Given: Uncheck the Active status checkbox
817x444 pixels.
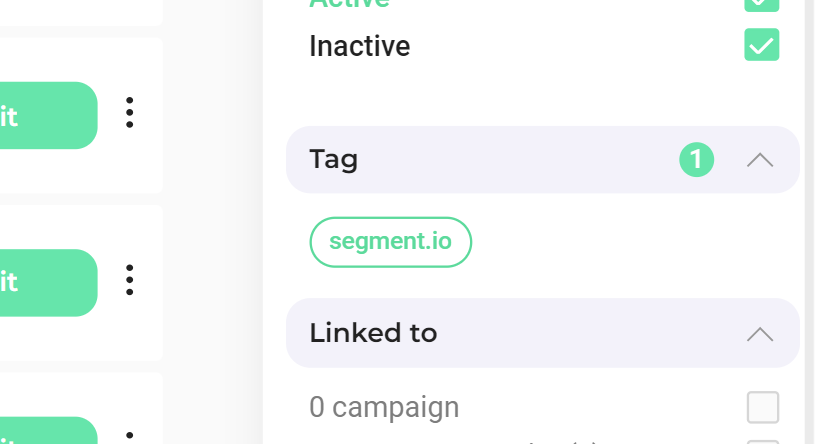Looking at the screenshot, I should pos(761,4).
